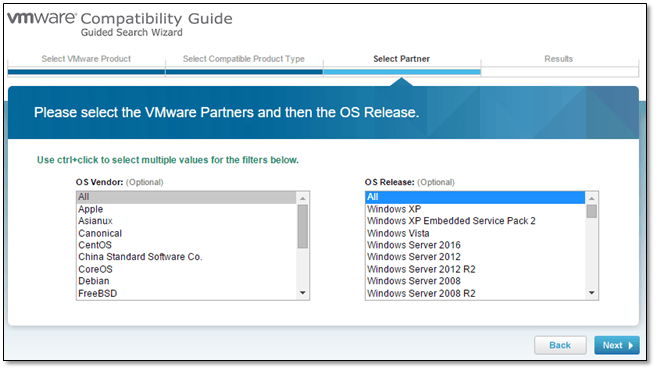The height and width of the screenshot is (370, 656).
Task: Select China Standard Software Co.
Action: [187, 257]
